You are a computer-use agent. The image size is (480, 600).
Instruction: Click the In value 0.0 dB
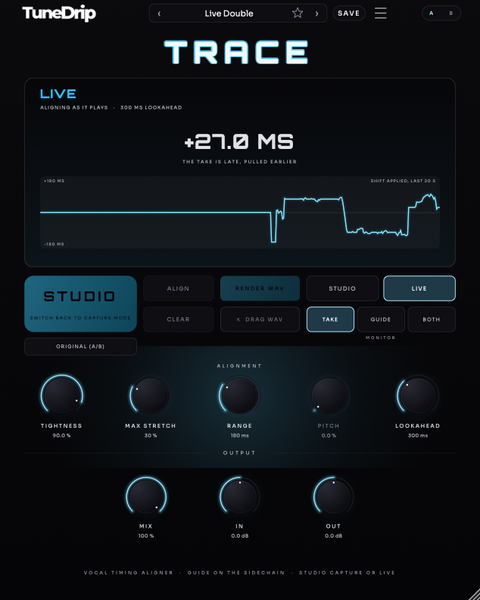tap(239, 536)
